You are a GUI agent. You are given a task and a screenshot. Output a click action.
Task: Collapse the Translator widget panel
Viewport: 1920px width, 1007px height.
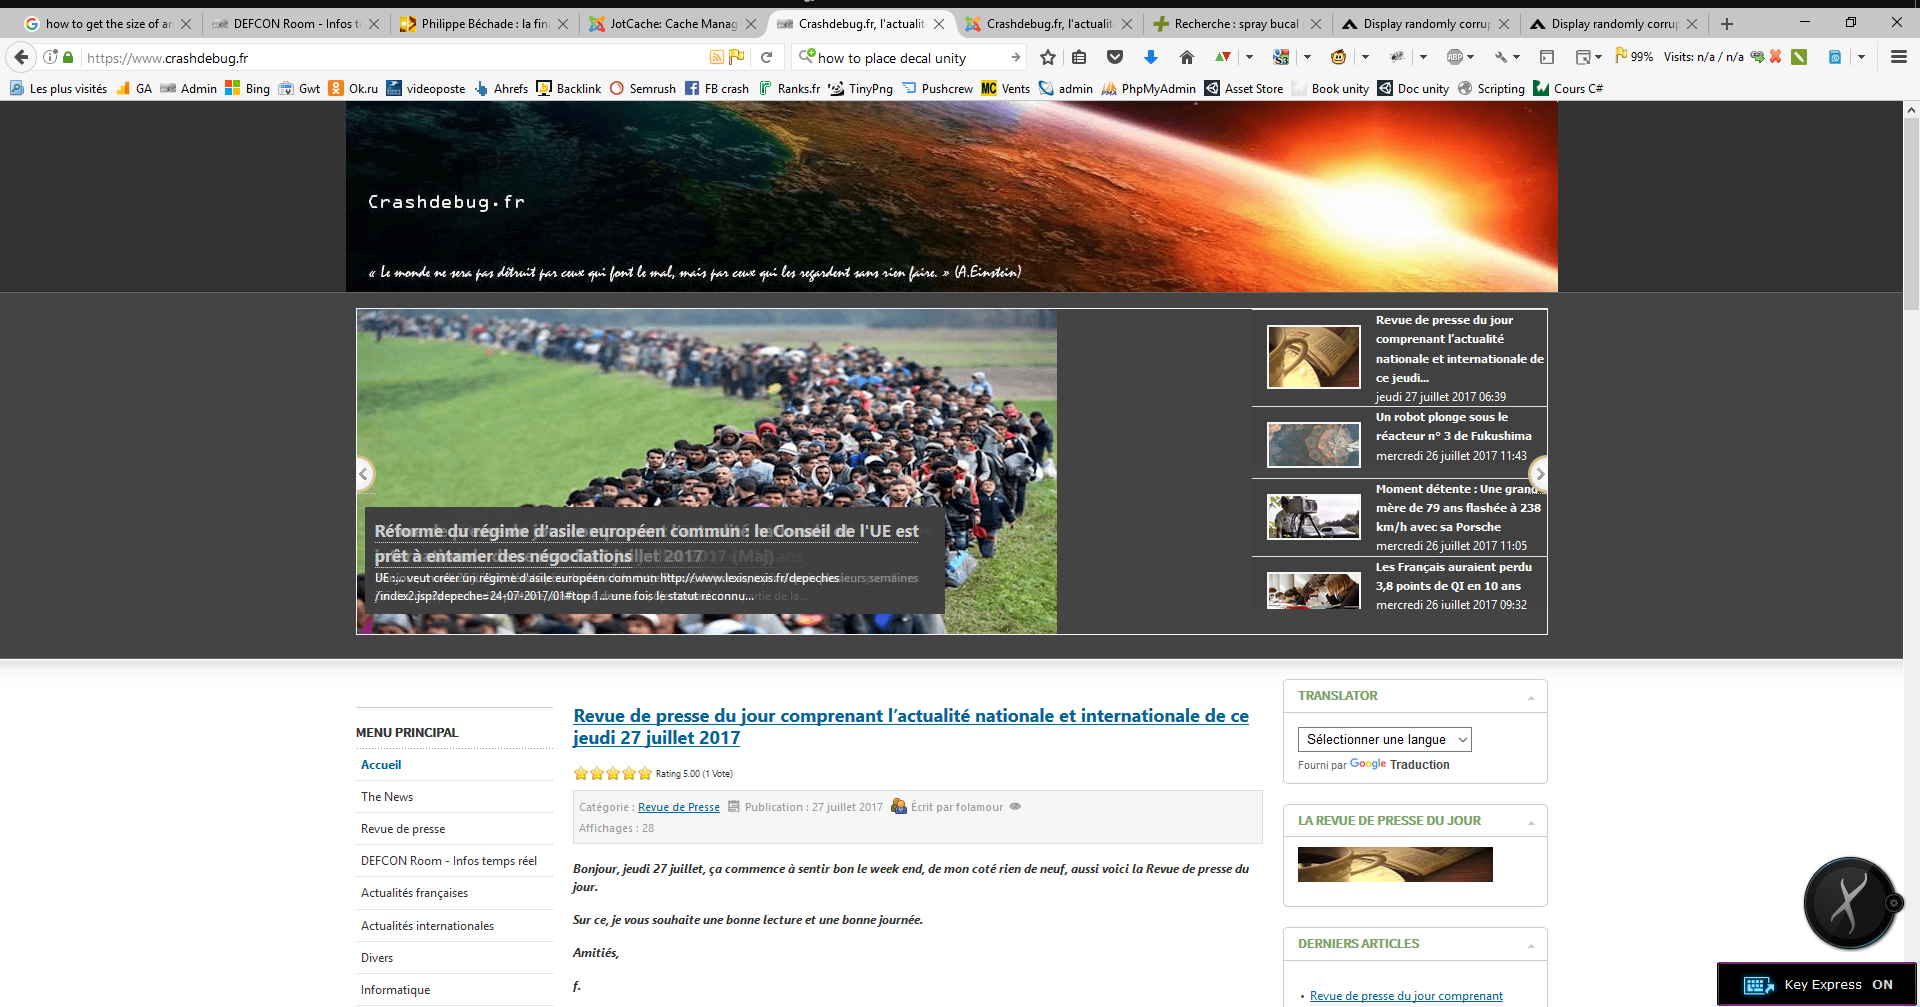(x=1531, y=697)
